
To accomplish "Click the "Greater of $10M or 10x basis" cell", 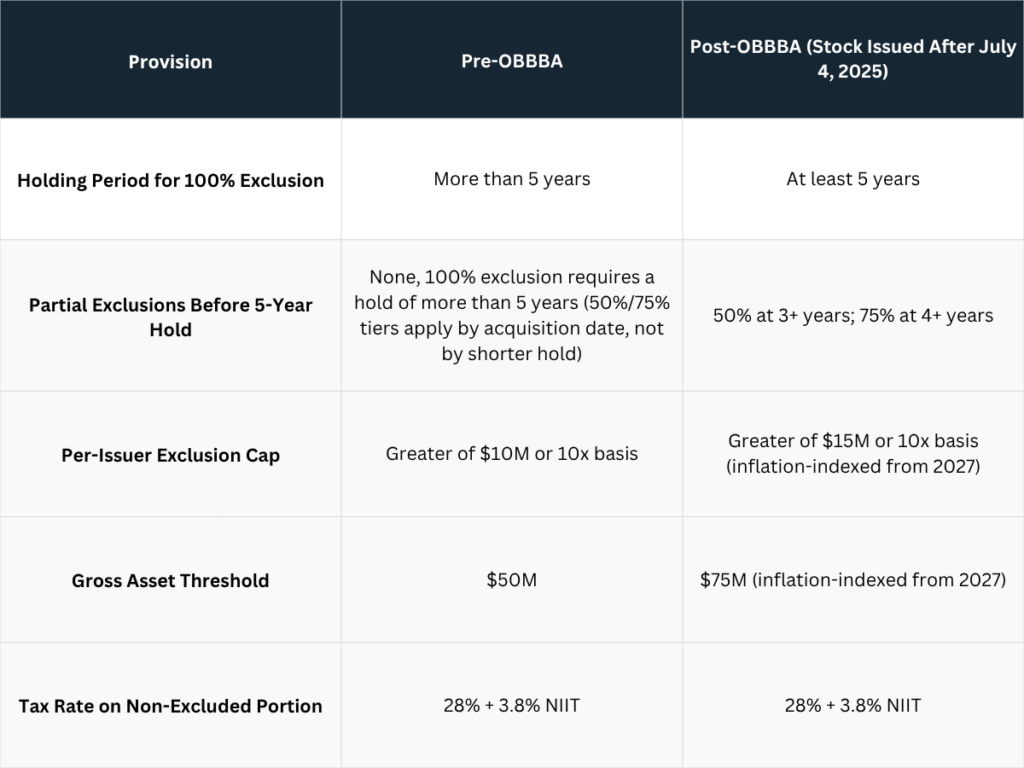I will [x=512, y=454].
